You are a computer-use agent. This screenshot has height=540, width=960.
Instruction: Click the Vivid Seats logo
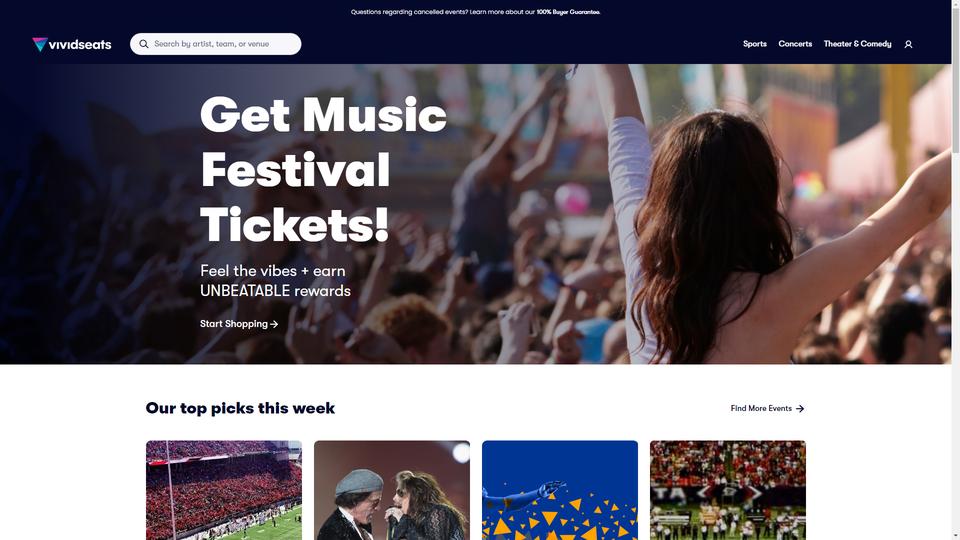72,44
